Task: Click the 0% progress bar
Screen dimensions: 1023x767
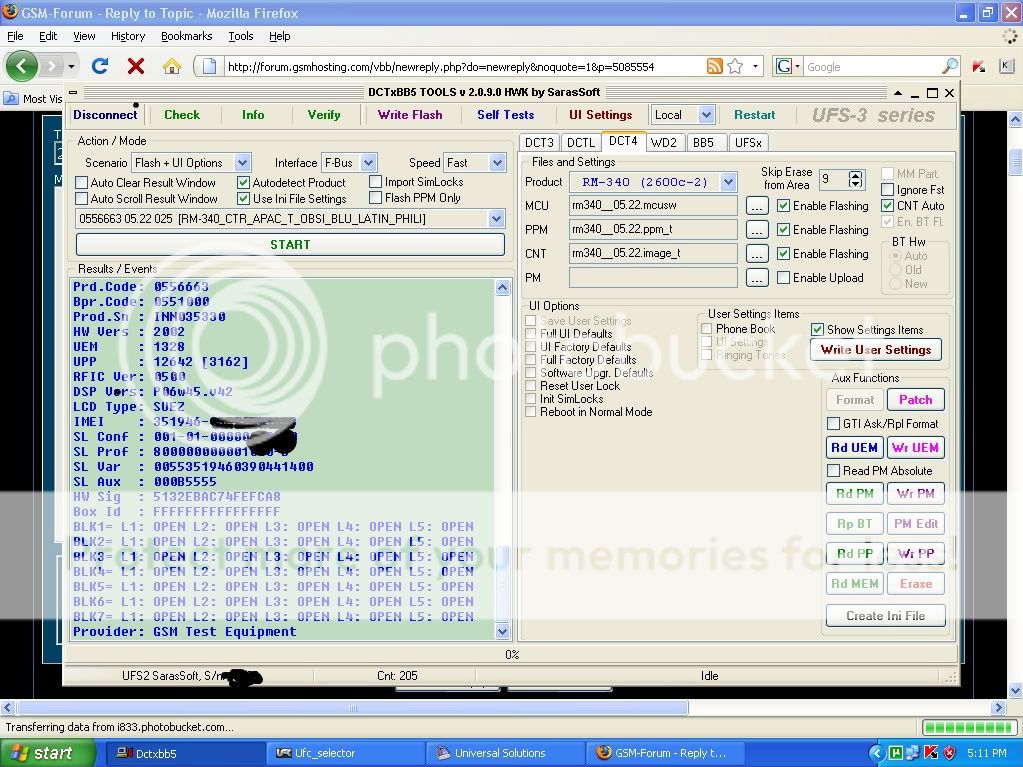Action: click(512, 655)
